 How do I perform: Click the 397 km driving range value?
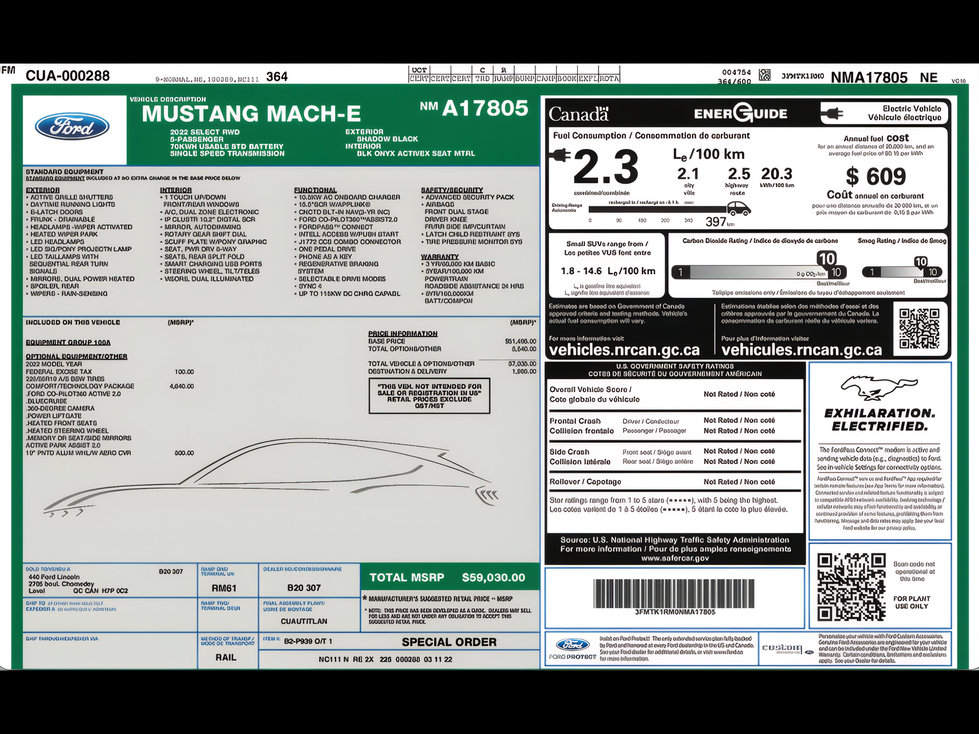pyautogui.click(x=720, y=222)
